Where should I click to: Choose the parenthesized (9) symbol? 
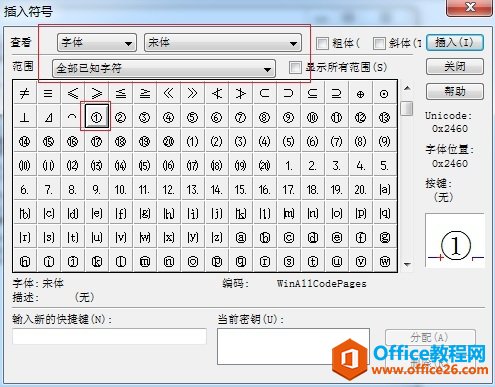click(x=384, y=141)
